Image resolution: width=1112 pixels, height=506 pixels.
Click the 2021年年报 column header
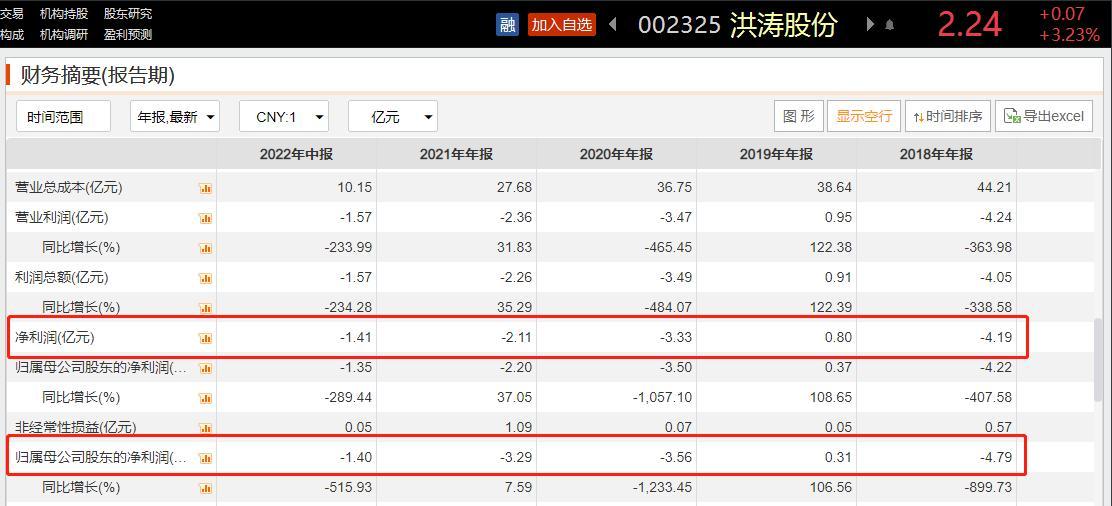pyautogui.click(x=456, y=155)
